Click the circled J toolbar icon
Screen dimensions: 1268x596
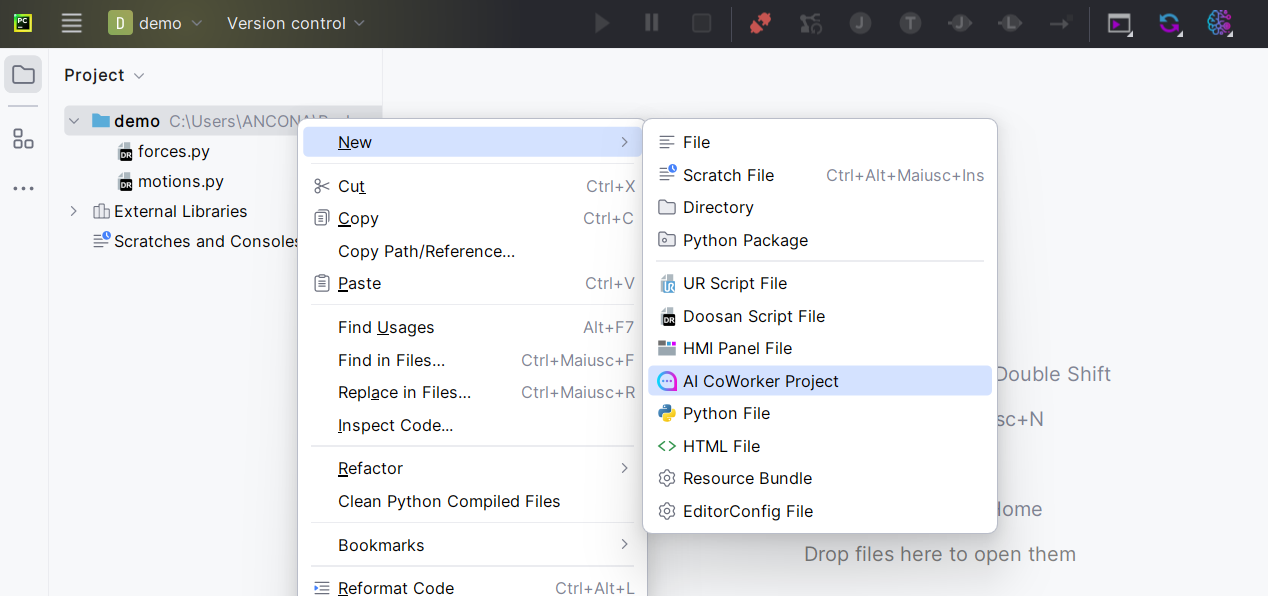pos(860,23)
